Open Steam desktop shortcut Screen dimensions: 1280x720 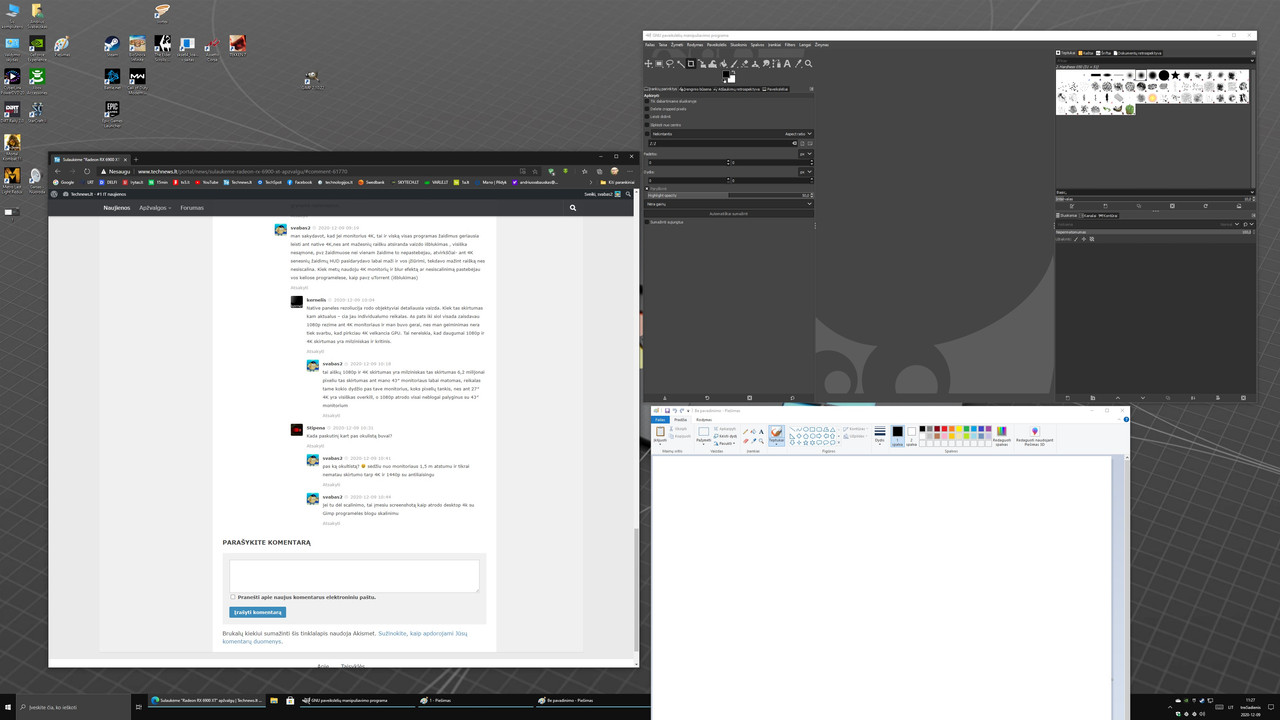pyautogui.click(x=112, y=46)
